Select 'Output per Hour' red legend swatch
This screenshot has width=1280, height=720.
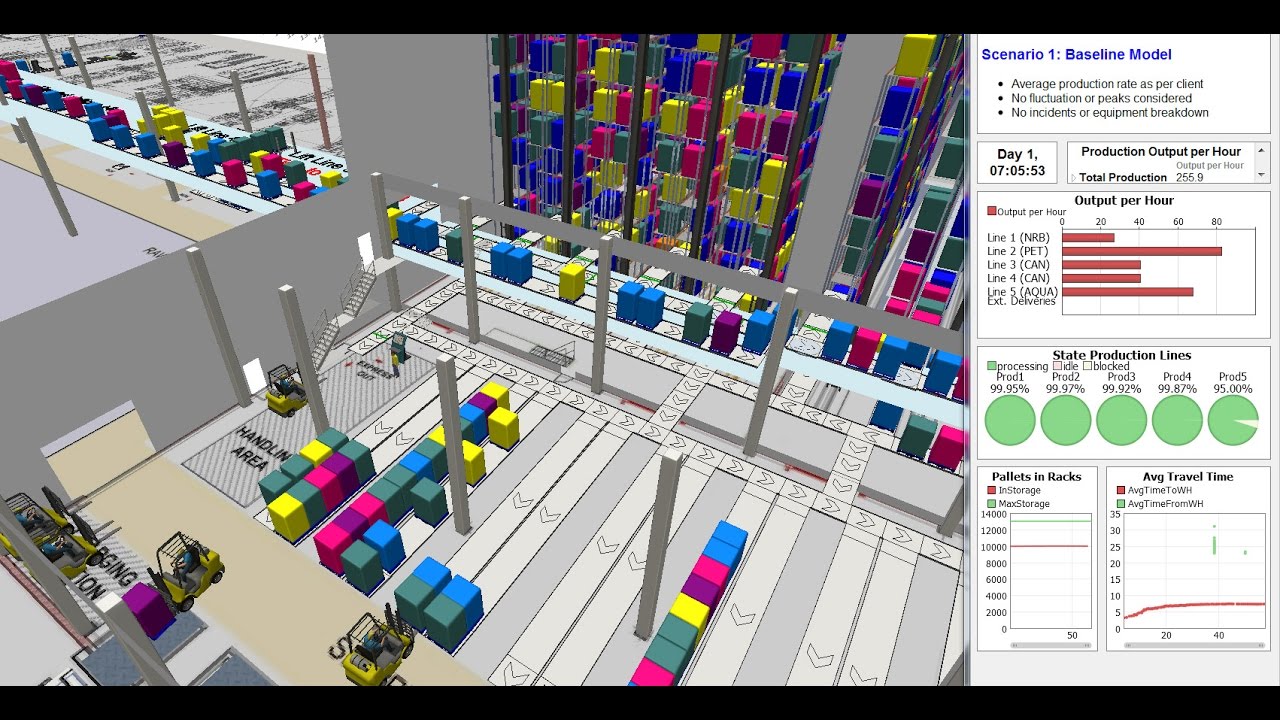pos(992,212)
